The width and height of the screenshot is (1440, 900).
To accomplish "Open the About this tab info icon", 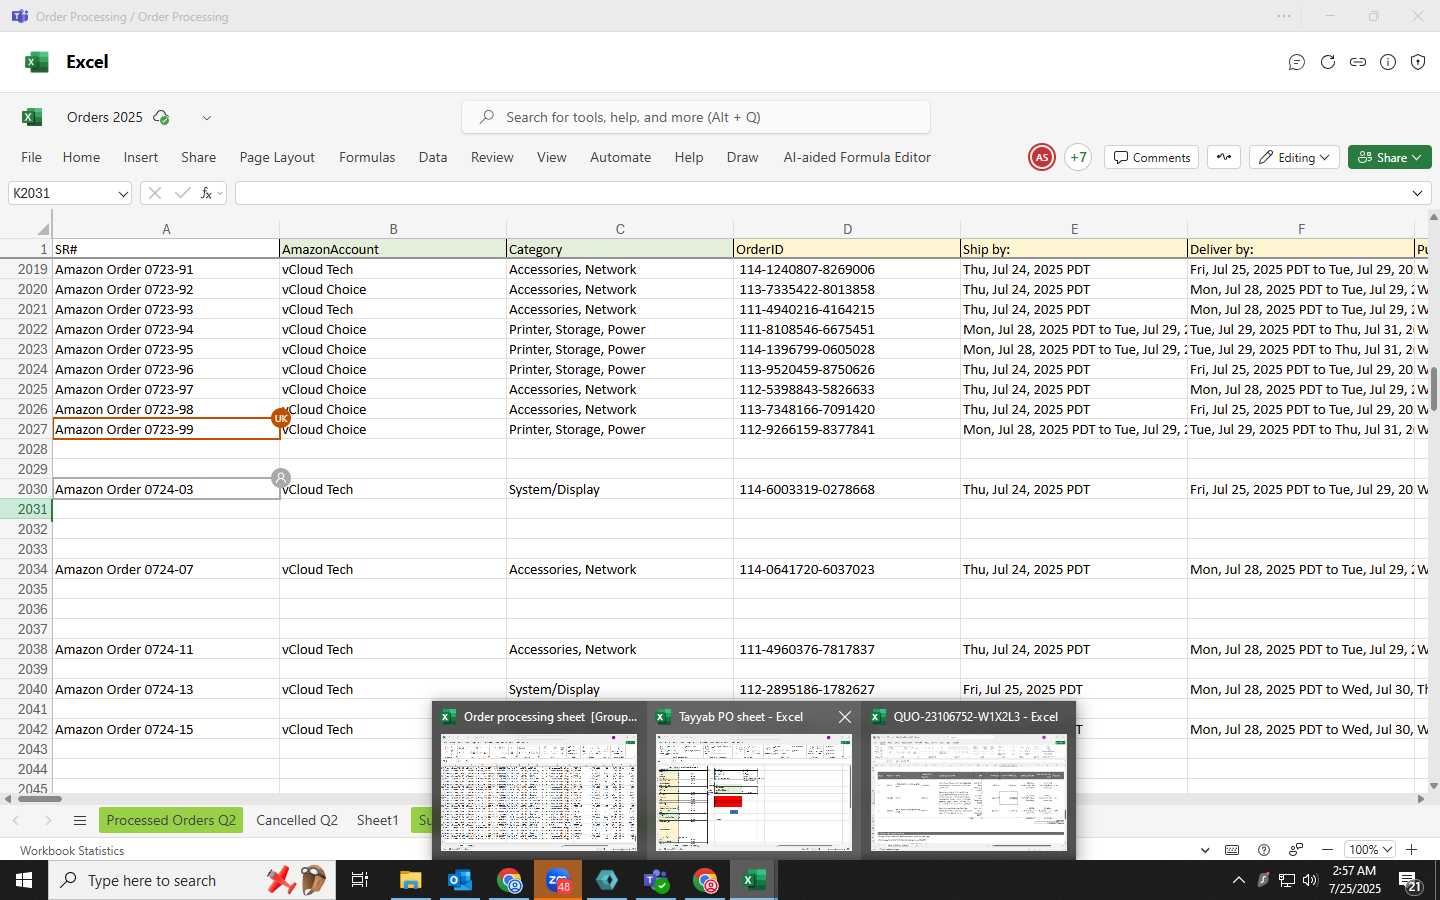I will coord(1388,62).
